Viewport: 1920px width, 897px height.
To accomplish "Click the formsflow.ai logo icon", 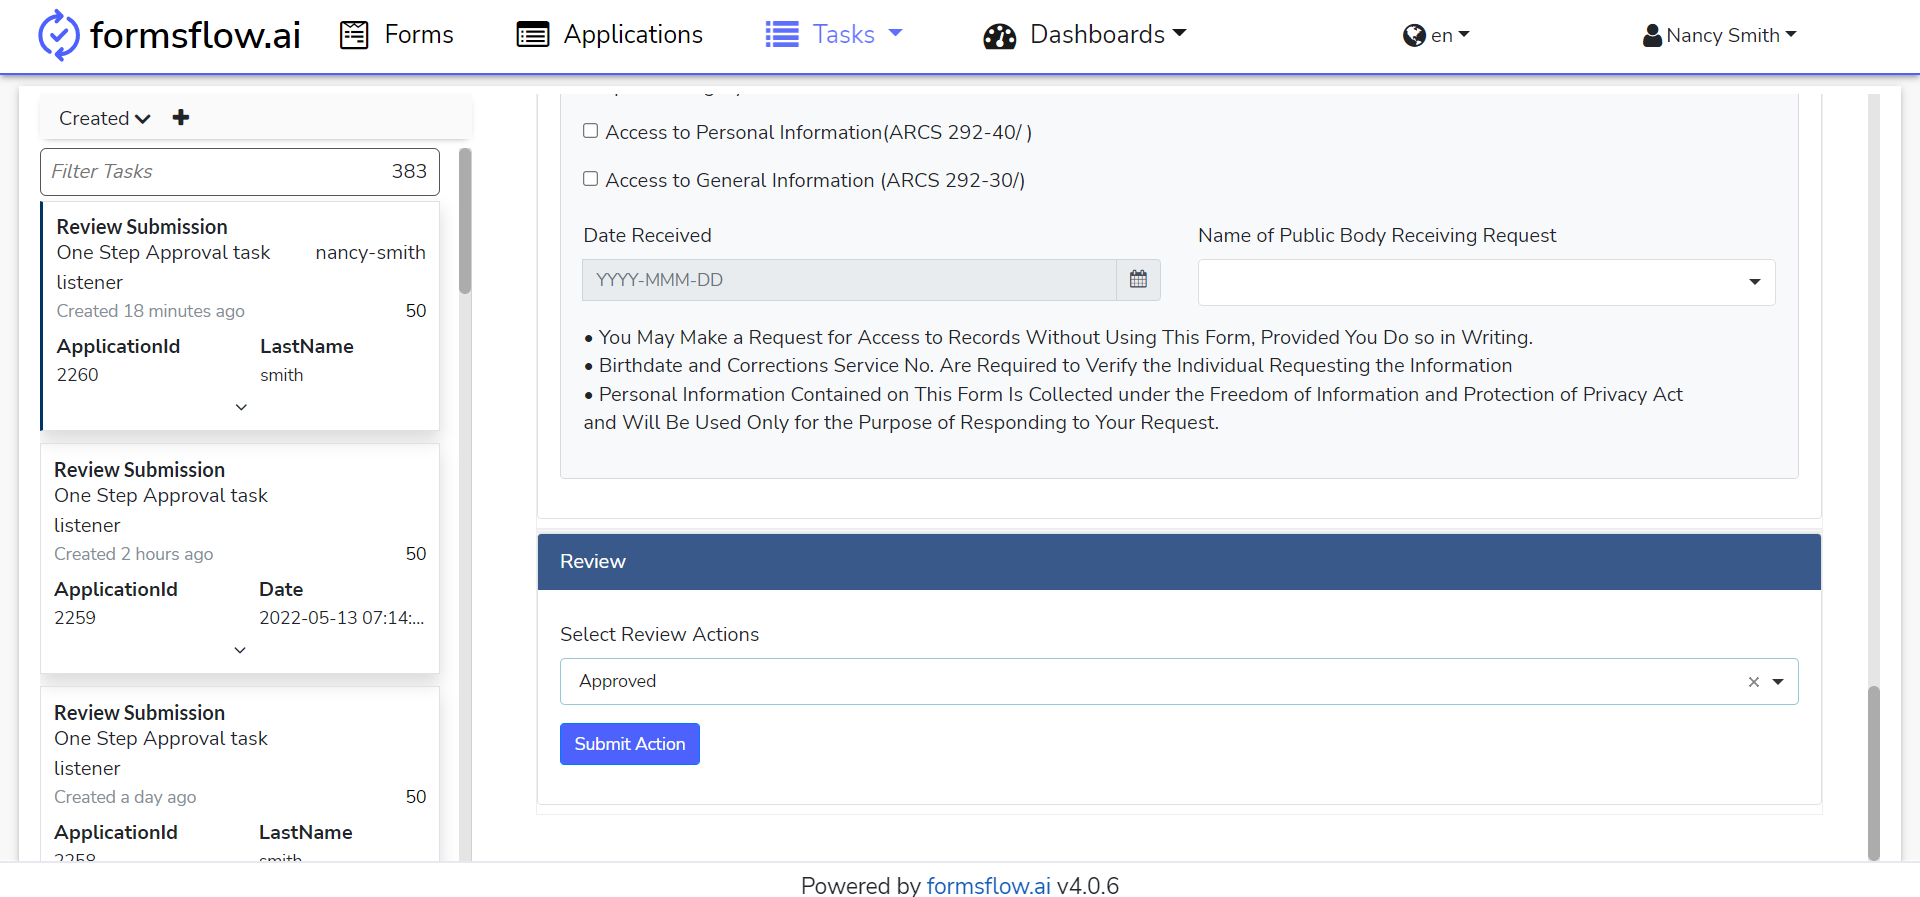I will [58, 35].
